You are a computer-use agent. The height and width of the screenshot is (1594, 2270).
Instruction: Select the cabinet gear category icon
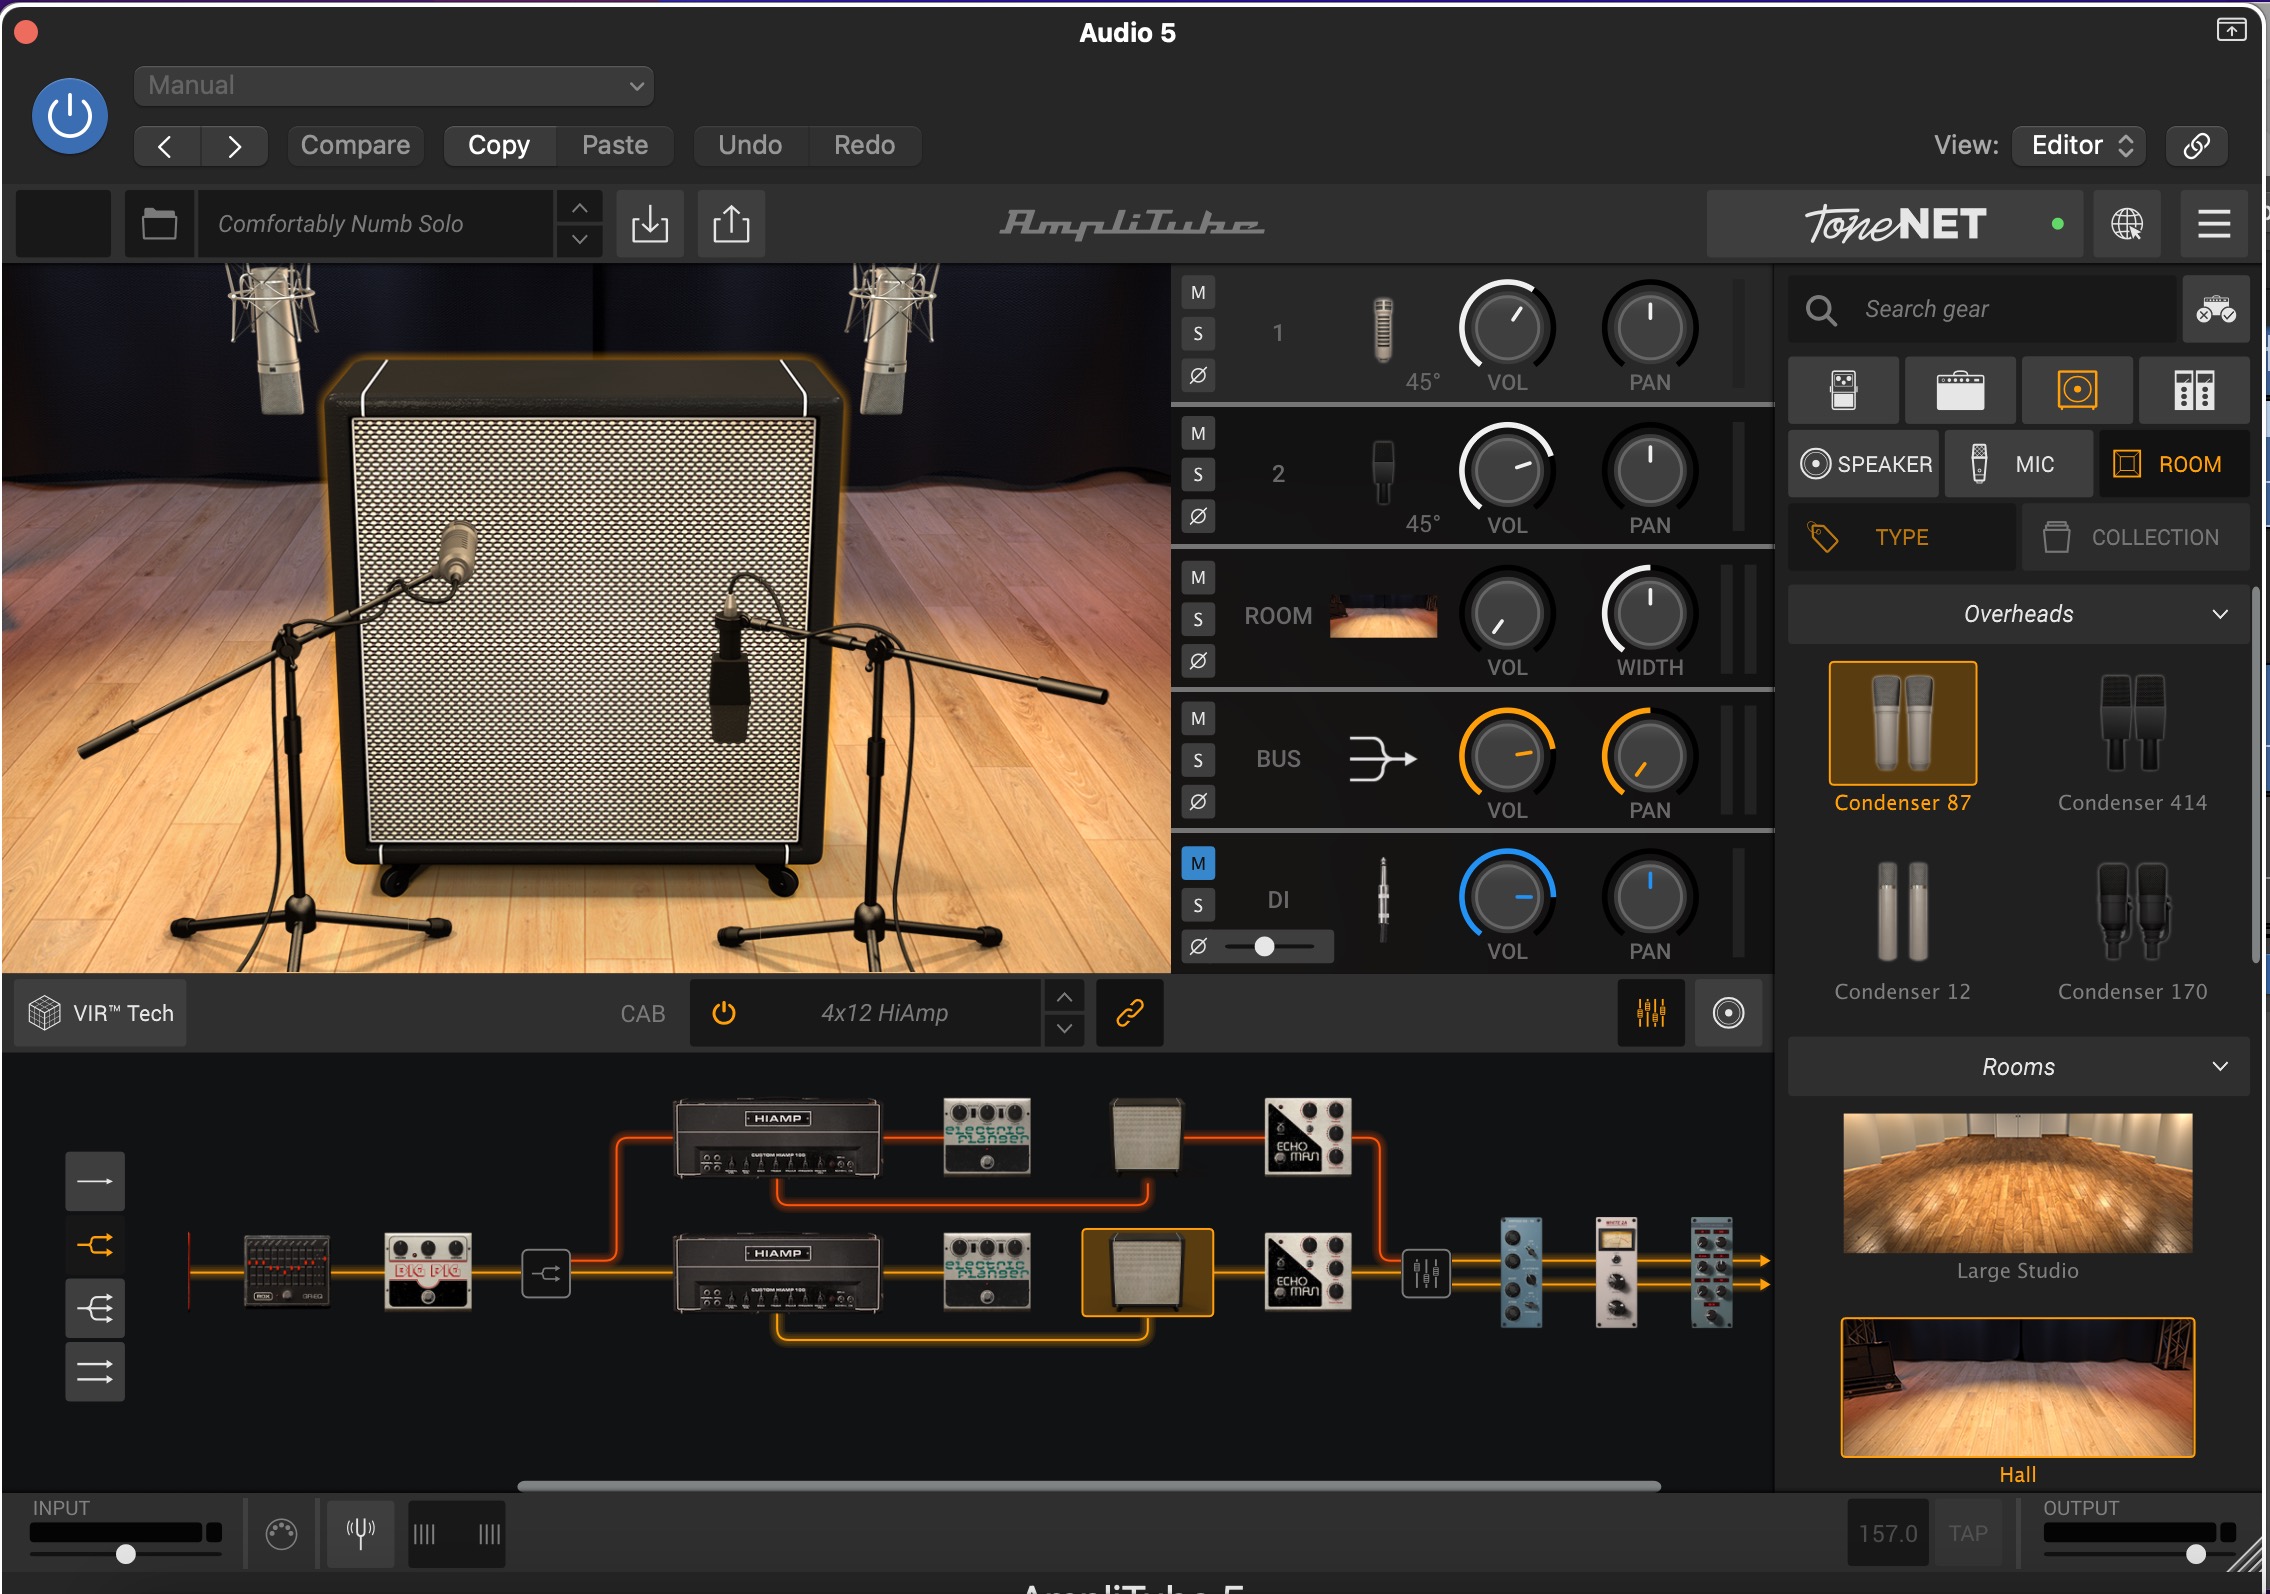(2077, 390)
